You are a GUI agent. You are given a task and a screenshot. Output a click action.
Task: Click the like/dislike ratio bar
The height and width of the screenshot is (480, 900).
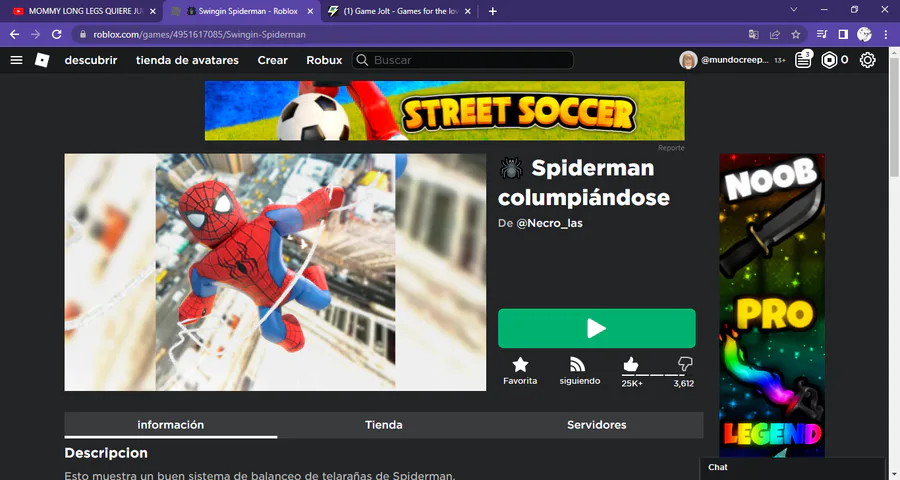pos(653,375)
